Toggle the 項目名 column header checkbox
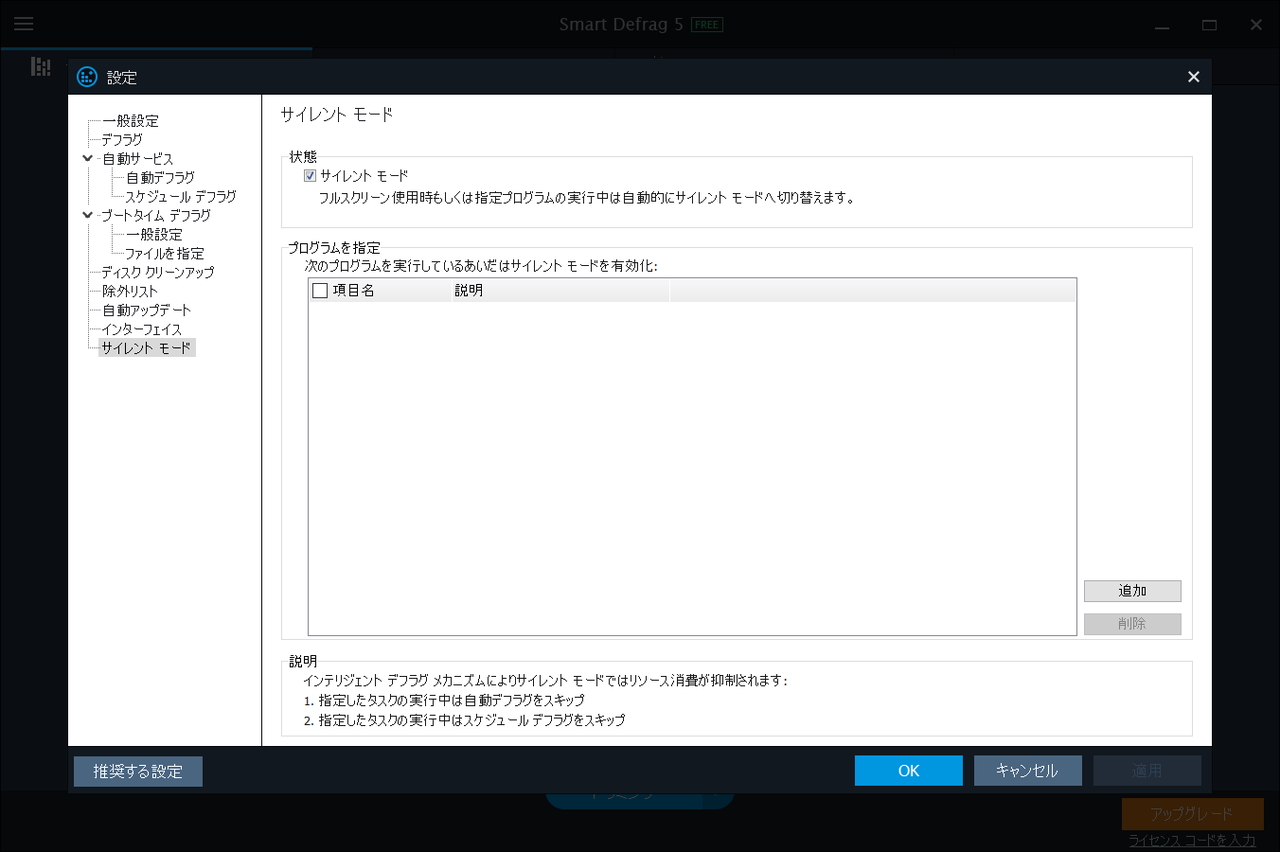Viewport: 1280px width, 852px height. point(321,290)
